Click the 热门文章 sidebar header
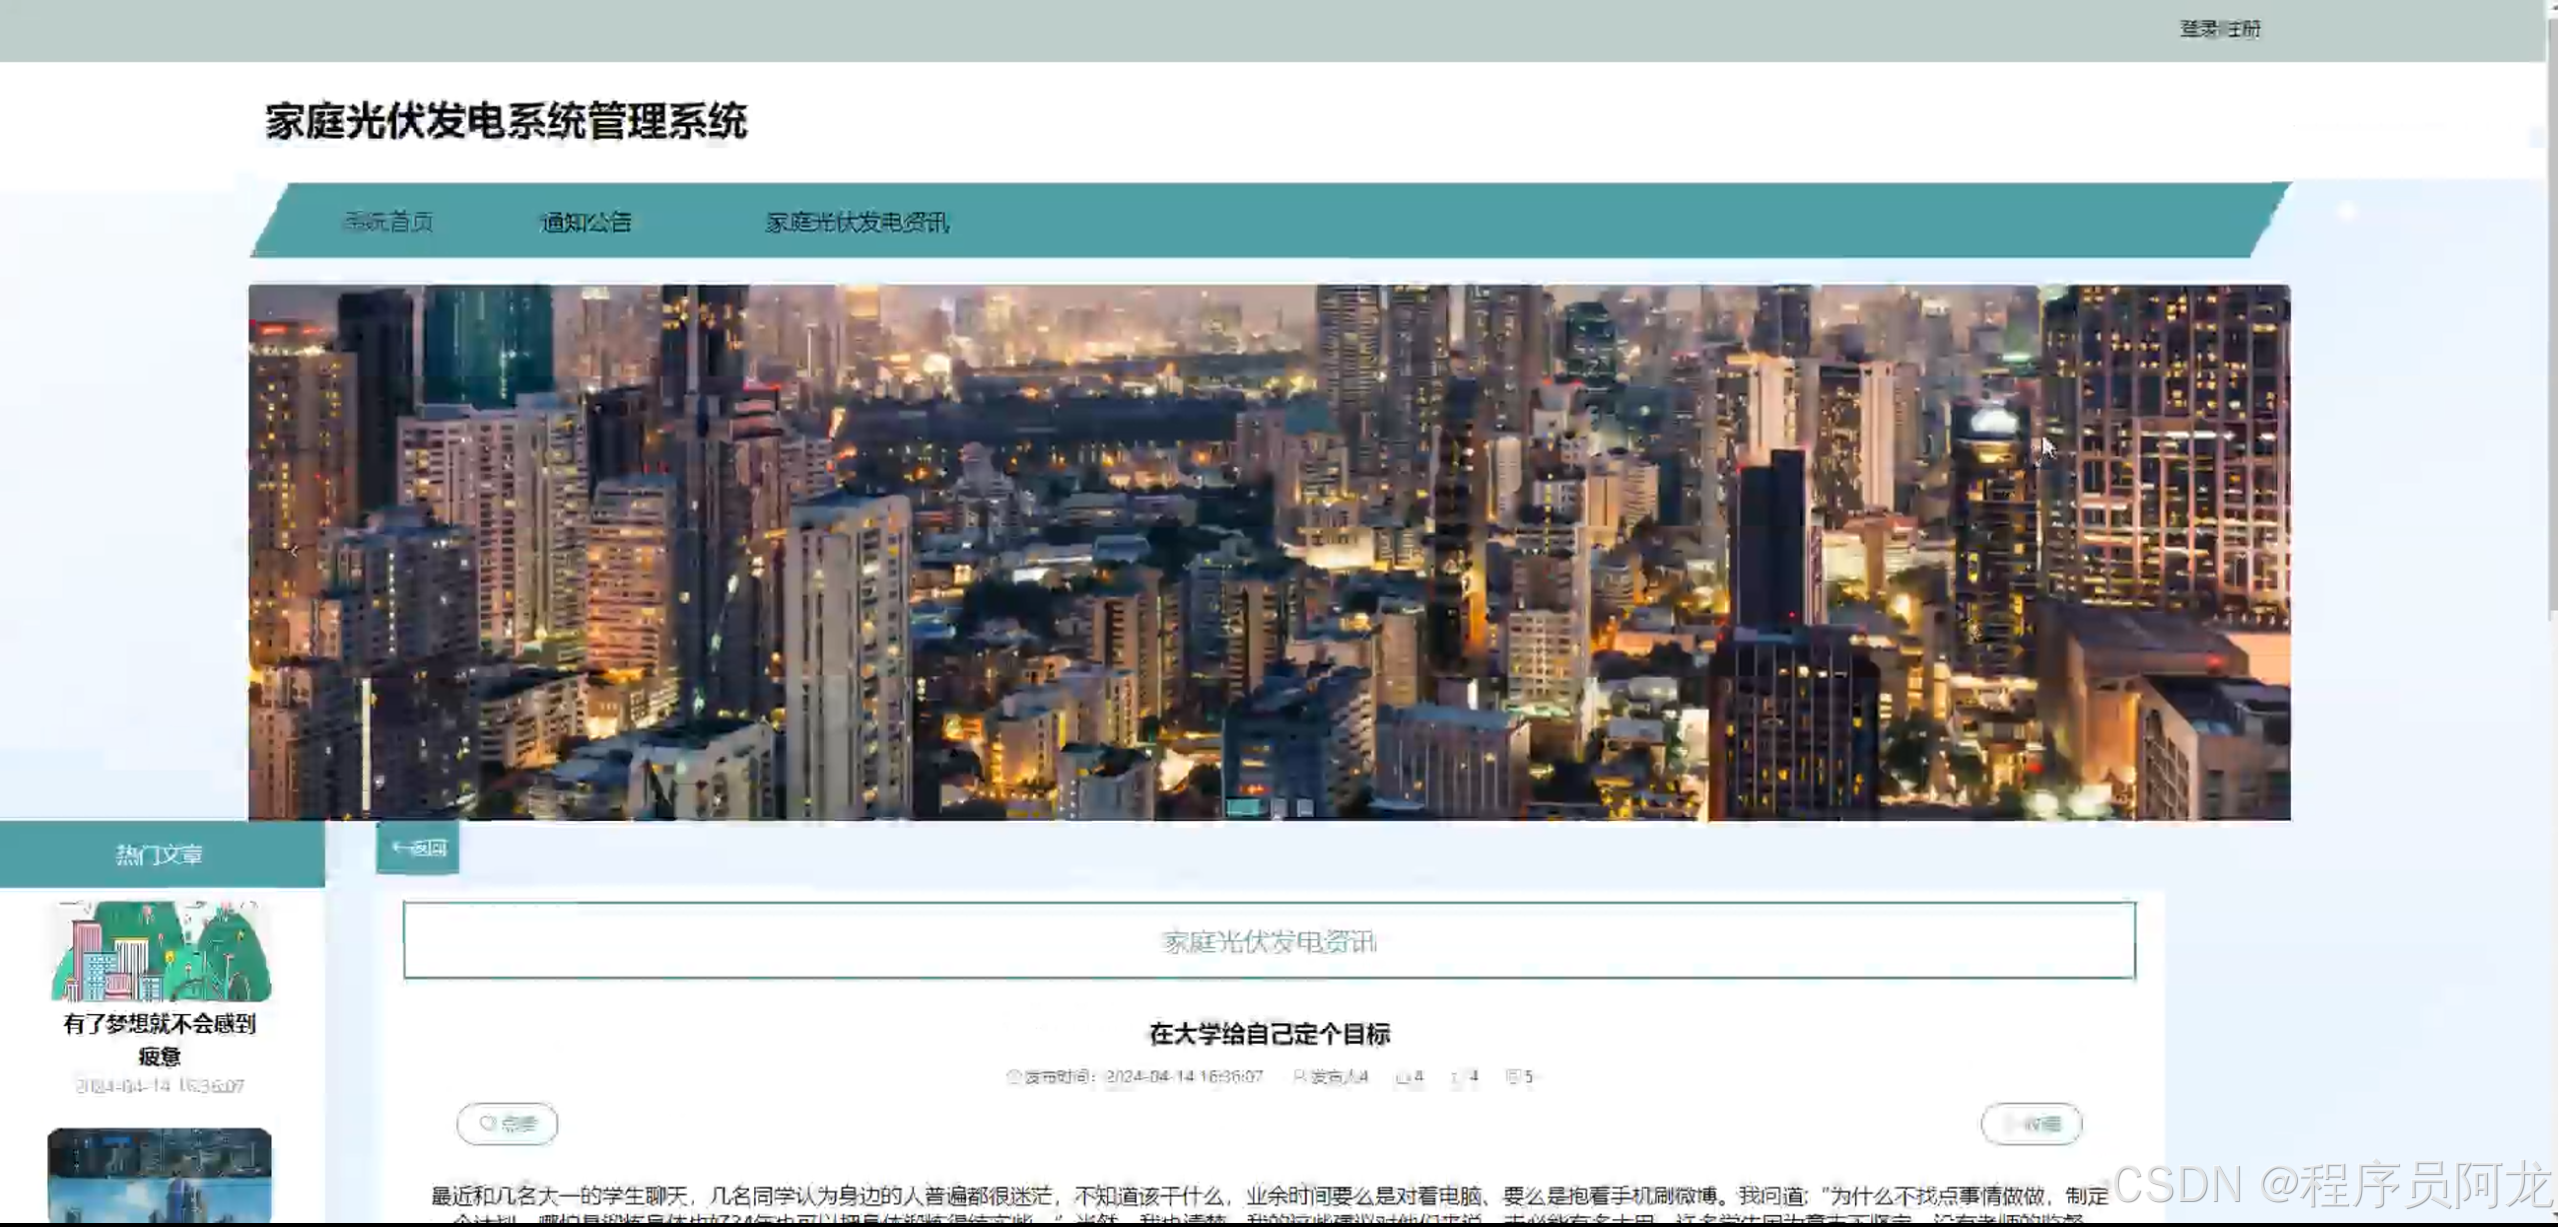This screenshot has height=1227, width=2558. click(160, 854)
